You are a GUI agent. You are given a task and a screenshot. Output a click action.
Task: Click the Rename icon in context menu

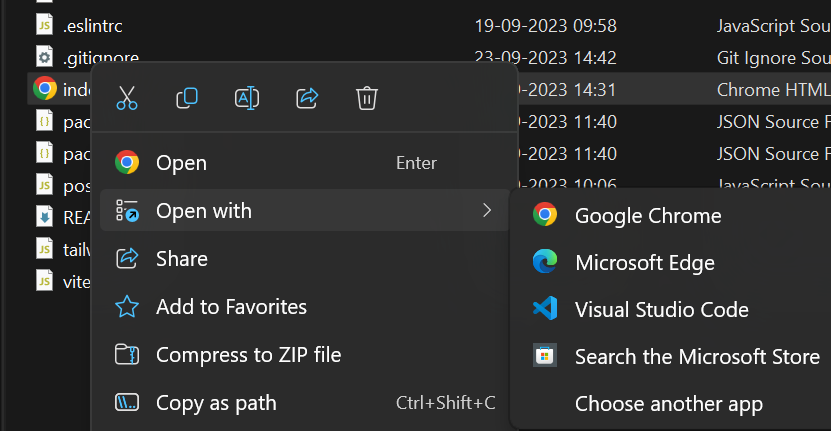point(246,98)
